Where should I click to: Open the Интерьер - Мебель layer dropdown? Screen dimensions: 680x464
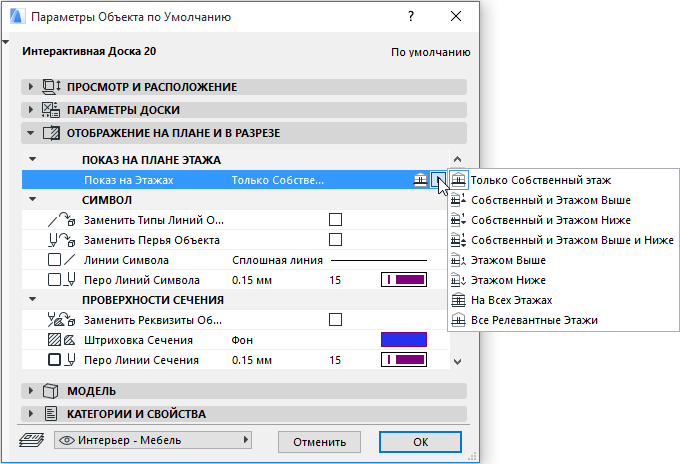[x=153, y=440]
